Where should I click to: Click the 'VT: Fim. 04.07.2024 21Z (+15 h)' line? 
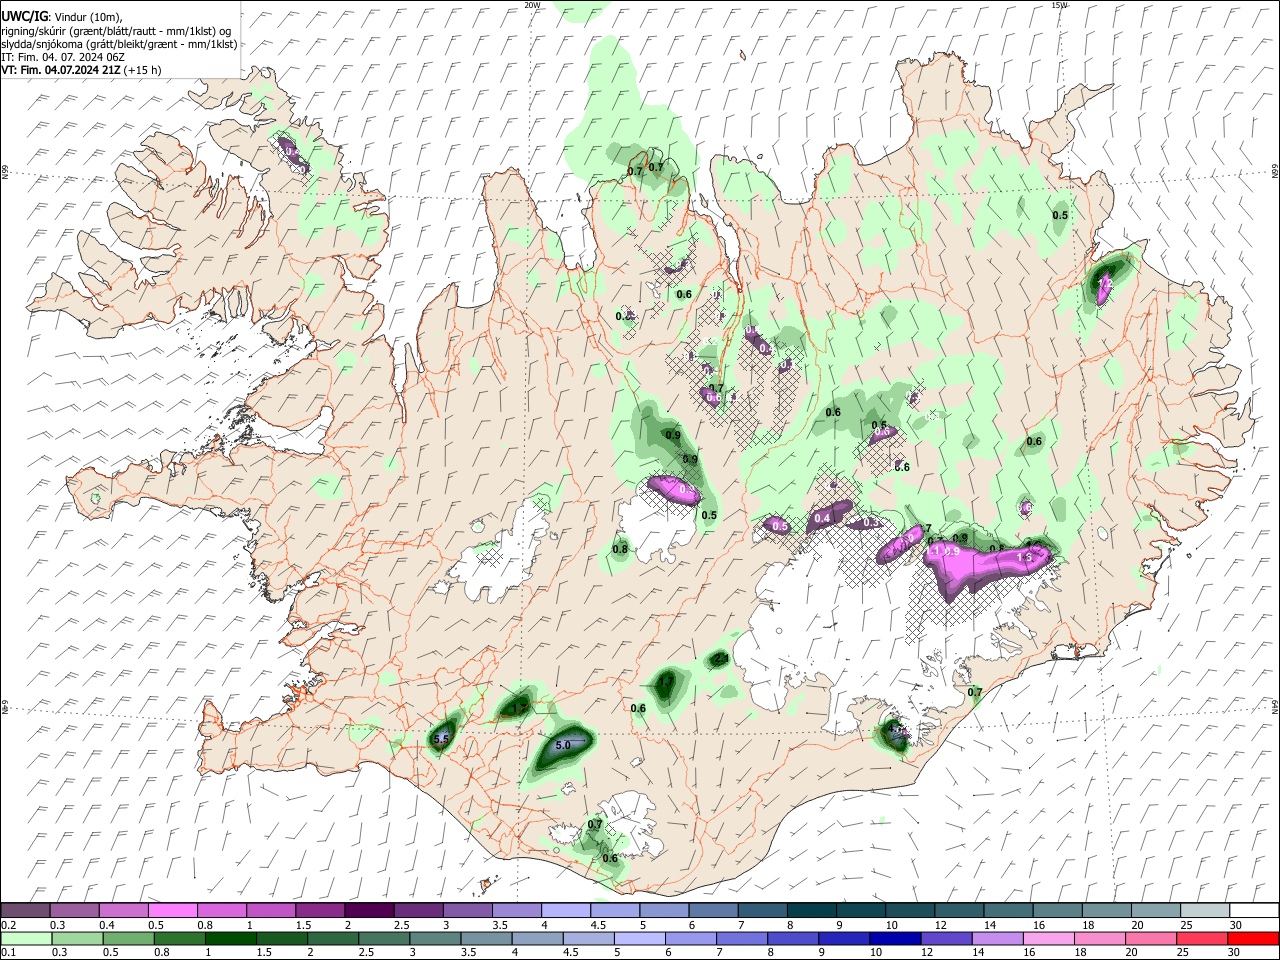click(x=82, y=70)
